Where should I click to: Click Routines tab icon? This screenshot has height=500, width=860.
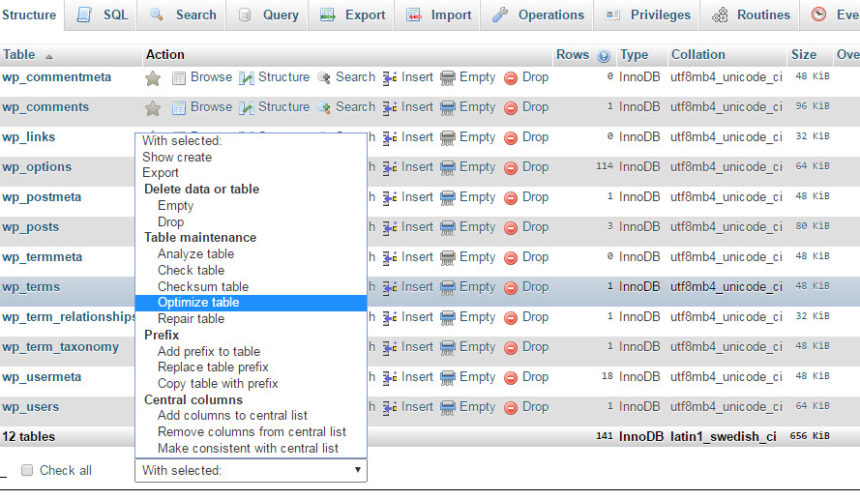coord(720,15)
